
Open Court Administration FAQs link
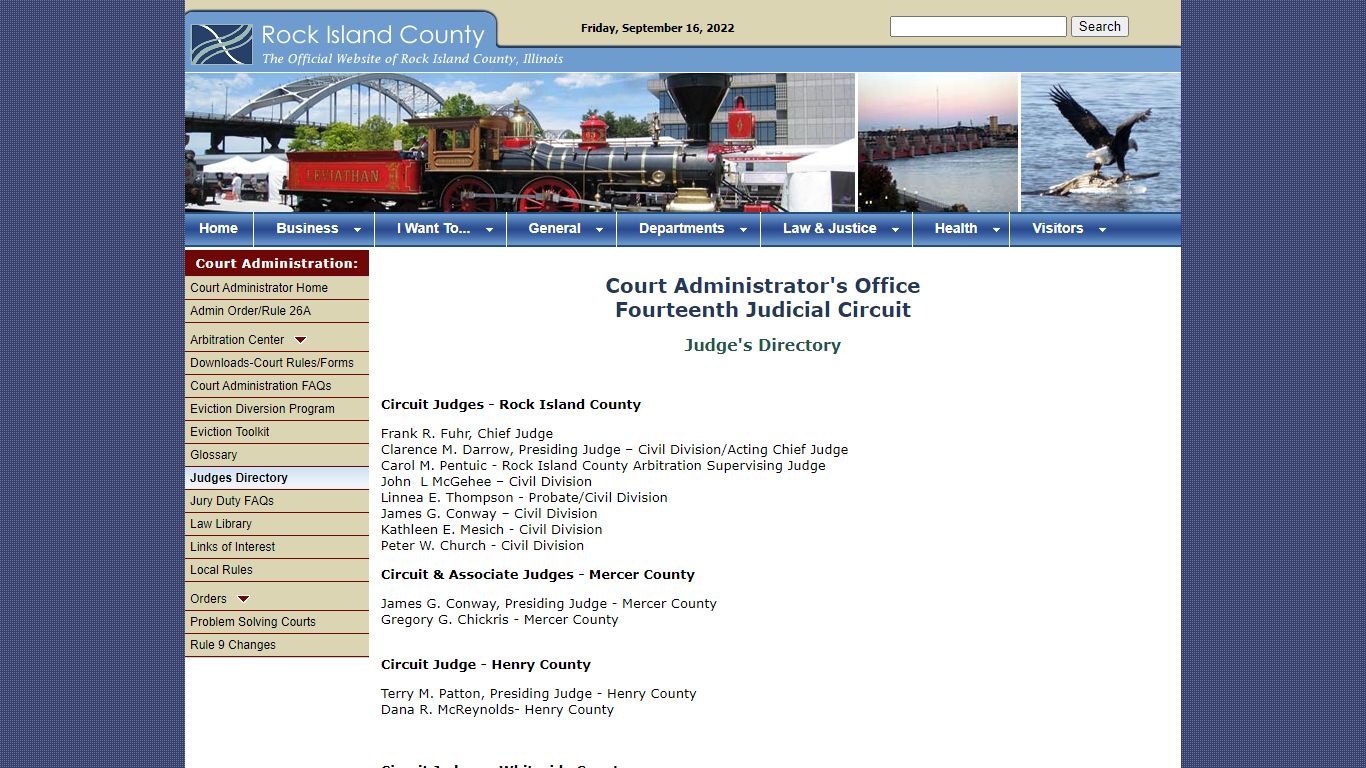[277, 386]
